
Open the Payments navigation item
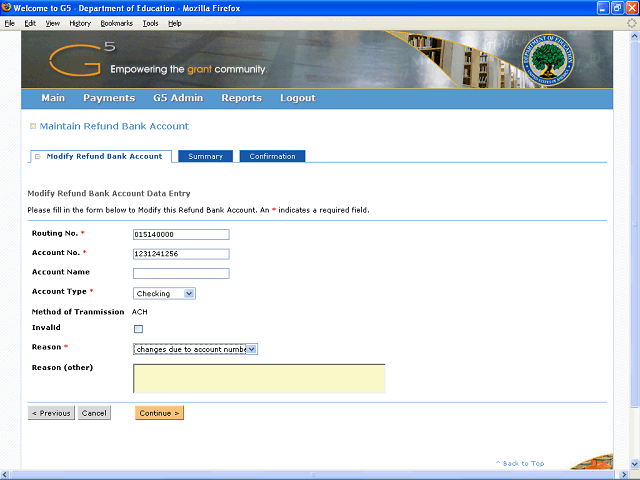[x=109, y=98]
